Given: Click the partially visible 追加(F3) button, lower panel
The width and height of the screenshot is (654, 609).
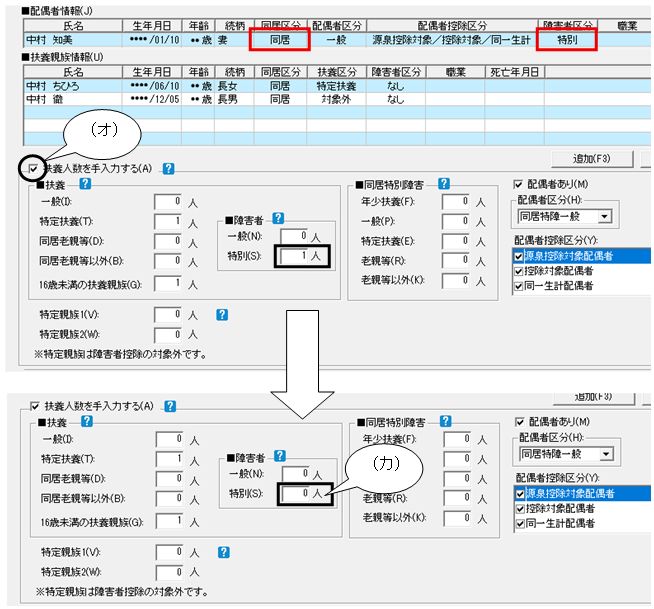Looking at the screenshot, I should click(x=594, y=398).
